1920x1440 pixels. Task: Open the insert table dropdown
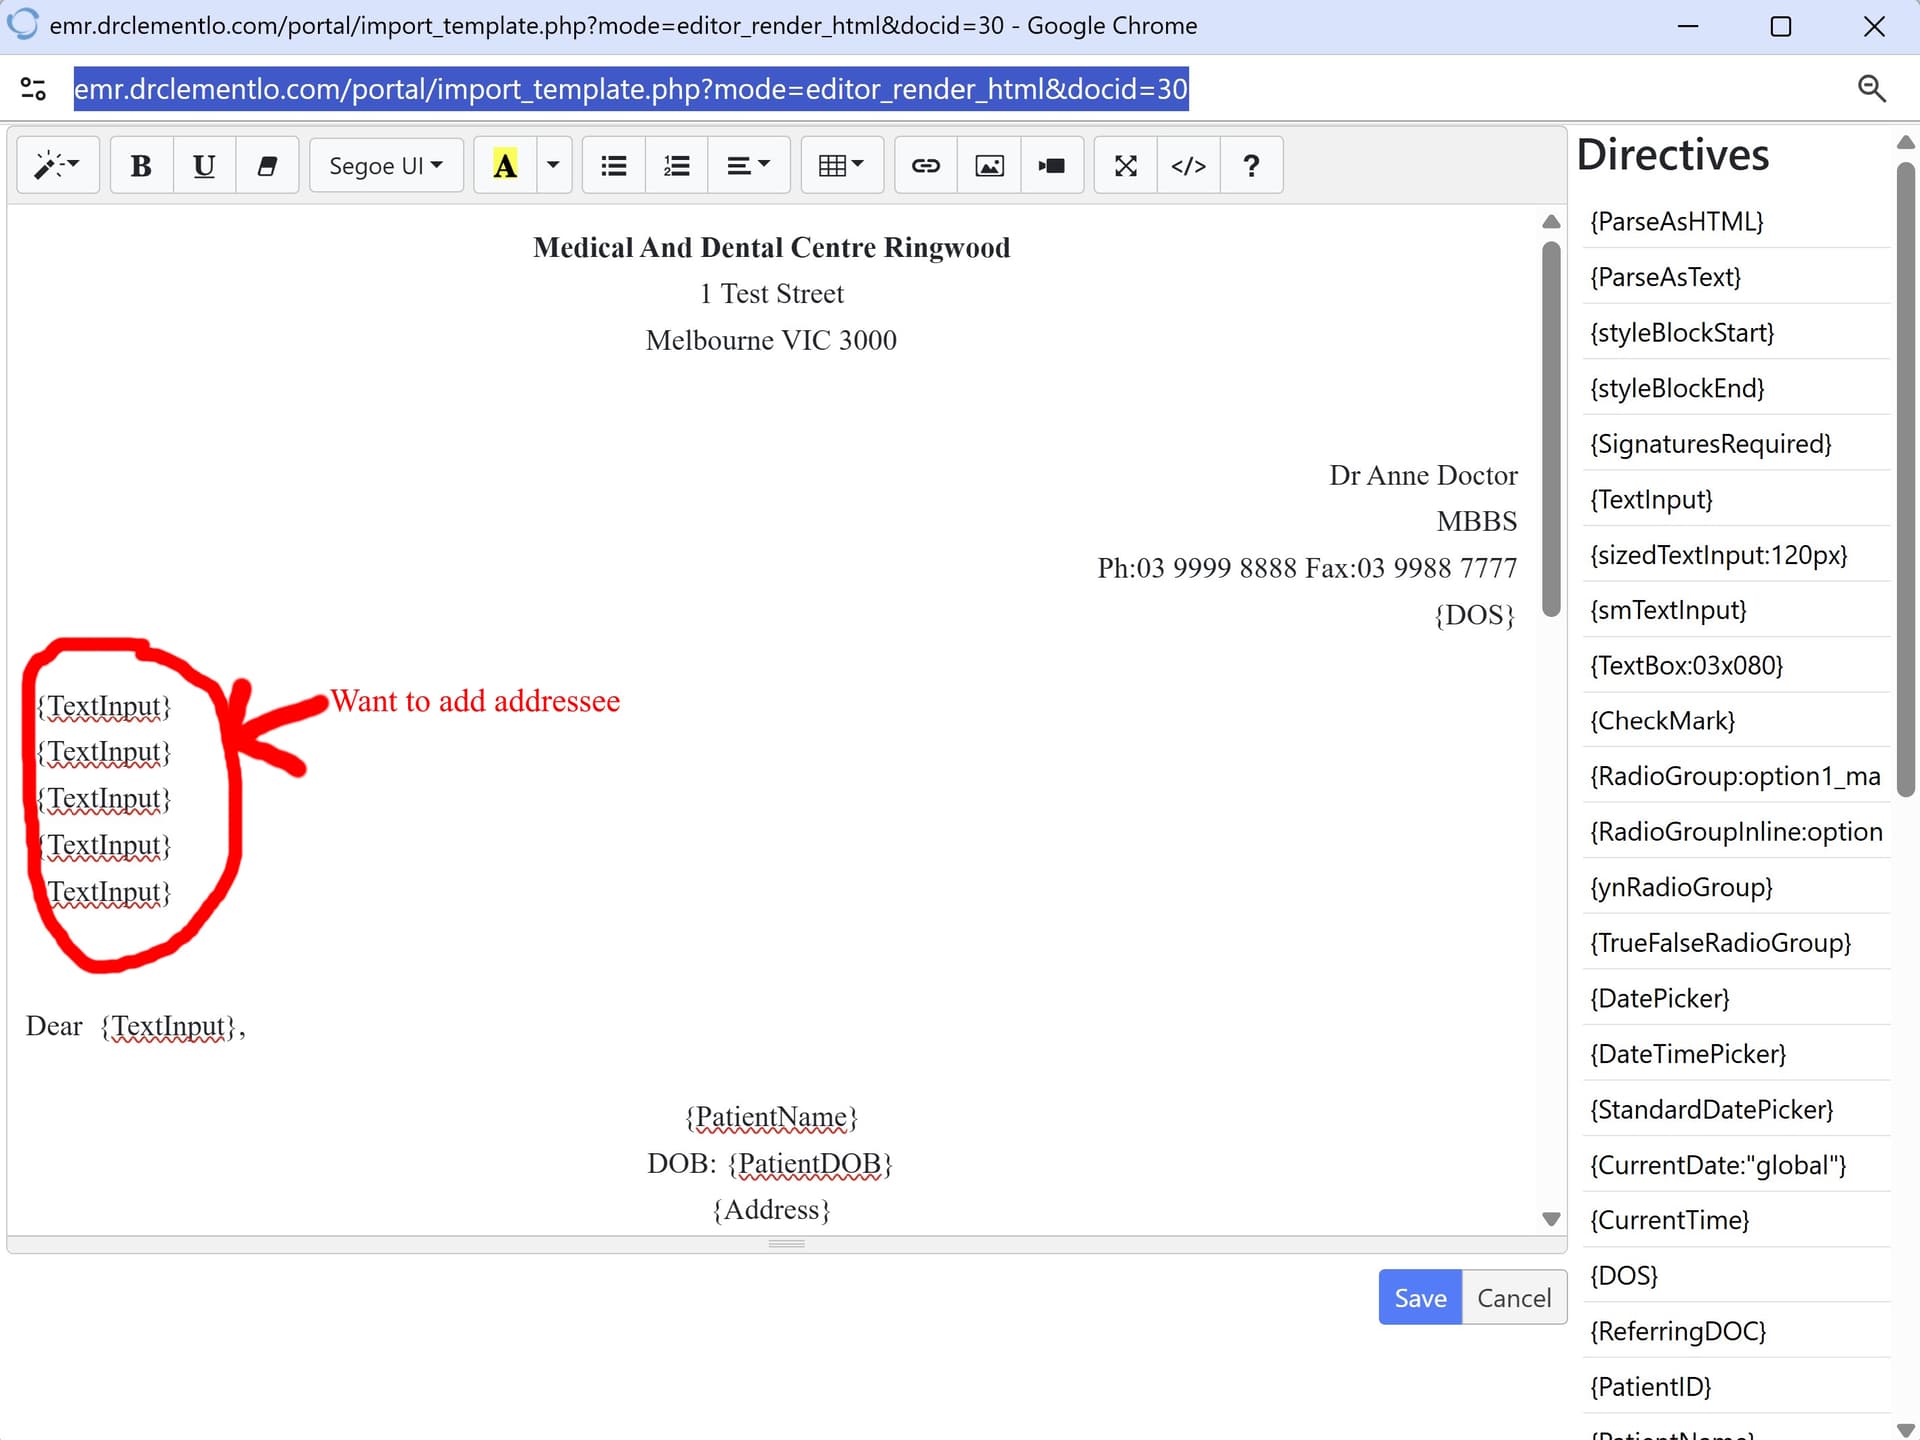pyautogui.click(x=841, y=165)
